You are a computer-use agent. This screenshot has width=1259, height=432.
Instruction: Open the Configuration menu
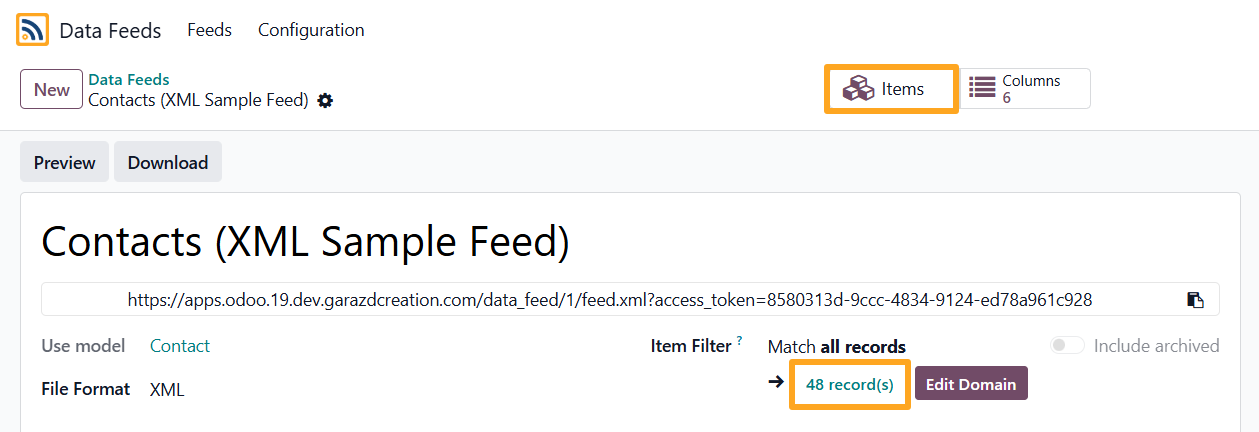point(311,30)
